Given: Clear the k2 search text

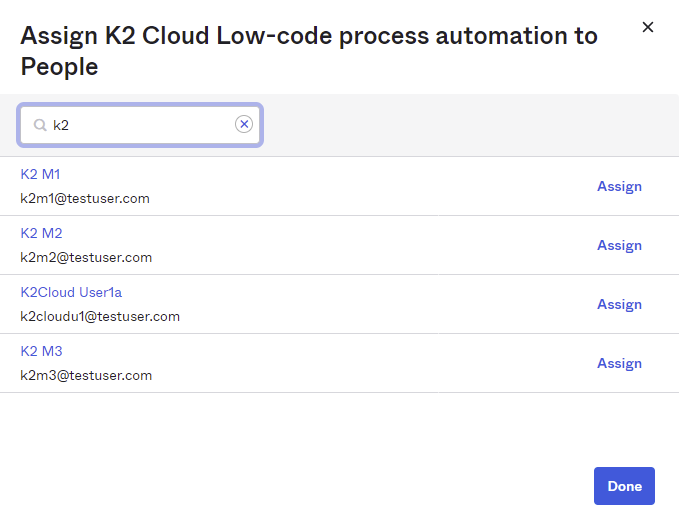Looking at the screenshot, I should pyautogui.click(x=244, y=124).
